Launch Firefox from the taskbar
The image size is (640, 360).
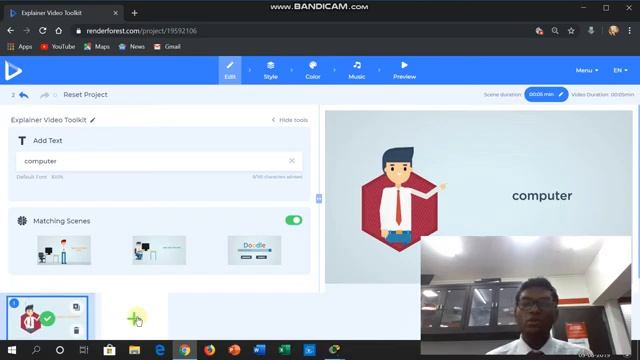coord(209,350)
